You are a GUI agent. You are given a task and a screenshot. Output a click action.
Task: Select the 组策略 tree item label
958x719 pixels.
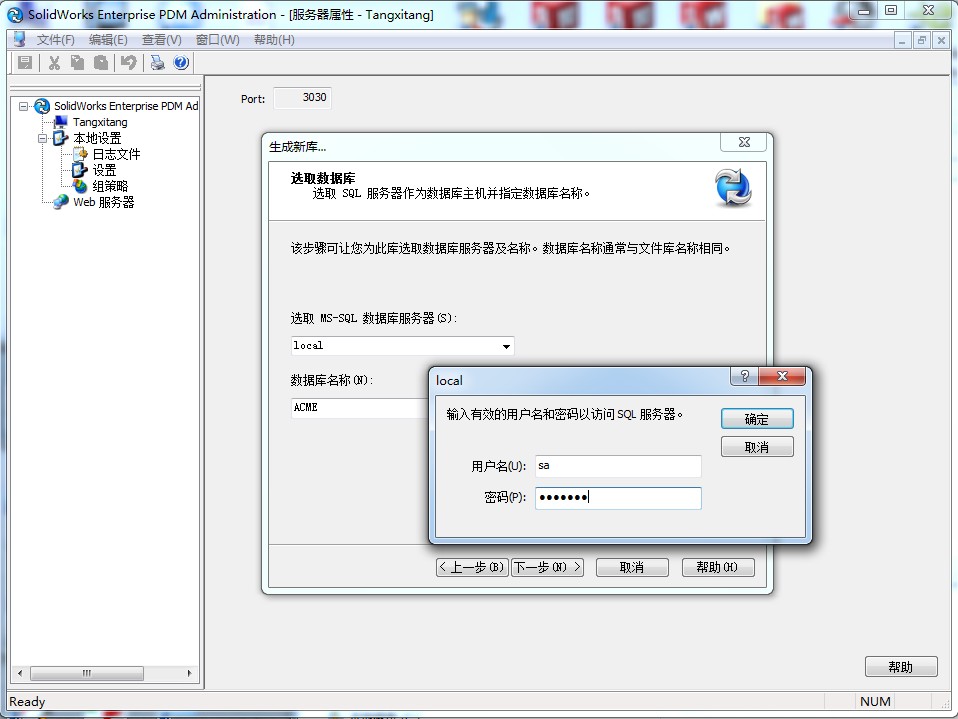coord(110,186)
